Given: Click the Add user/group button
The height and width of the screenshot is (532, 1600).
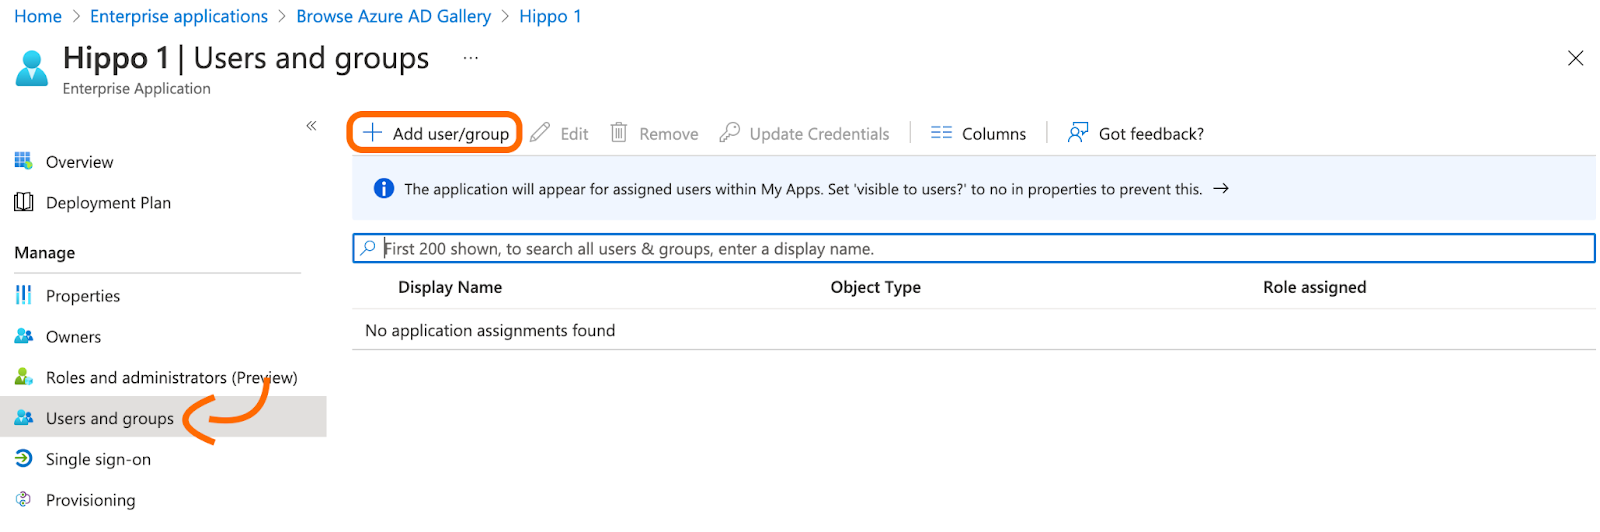Looking at the screenshot, I should coord(435,133).
